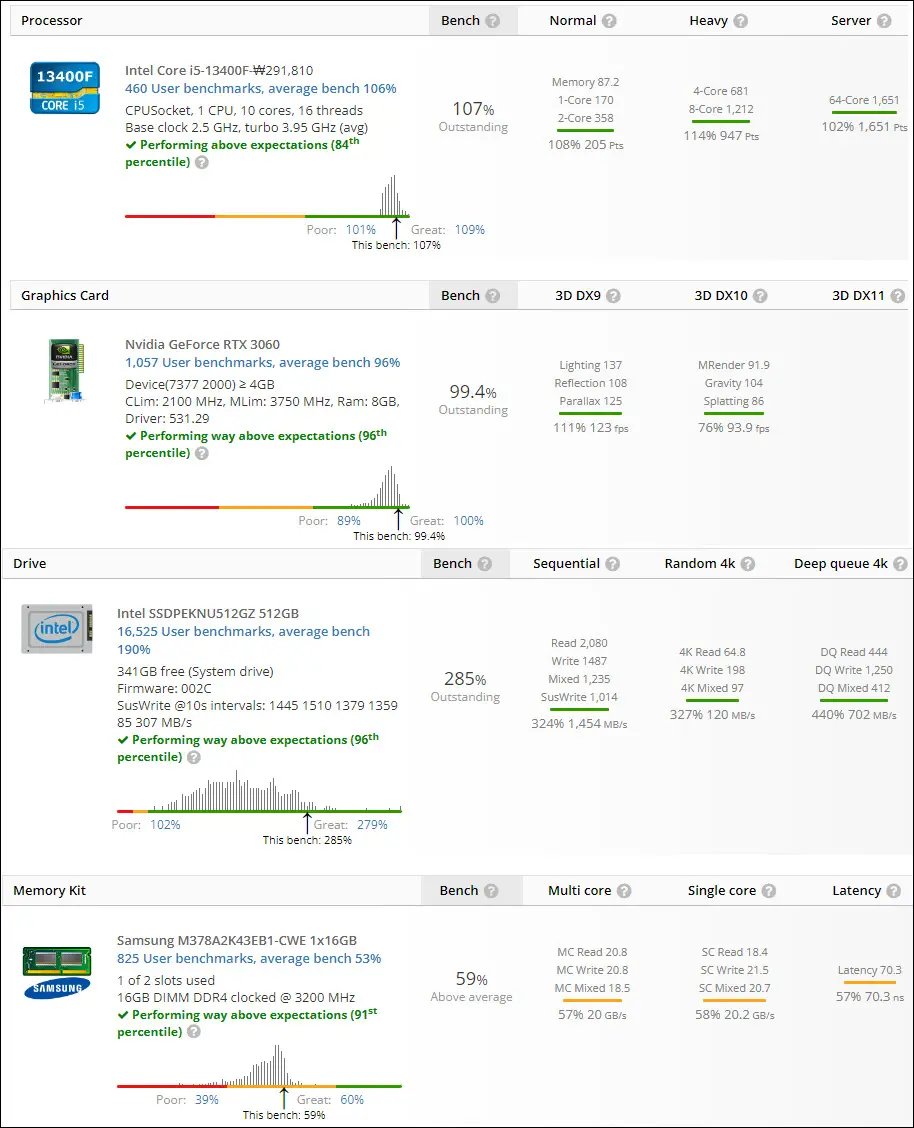Click the 107% Outstanding processor score

pyautogui.click(x=473, y=117)
